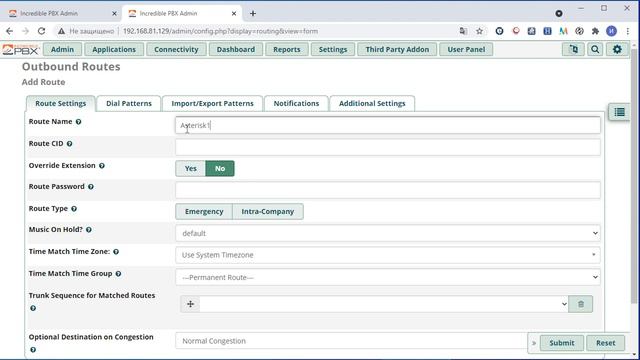Show help for Optional Destination on Congestion

[33, 350]
